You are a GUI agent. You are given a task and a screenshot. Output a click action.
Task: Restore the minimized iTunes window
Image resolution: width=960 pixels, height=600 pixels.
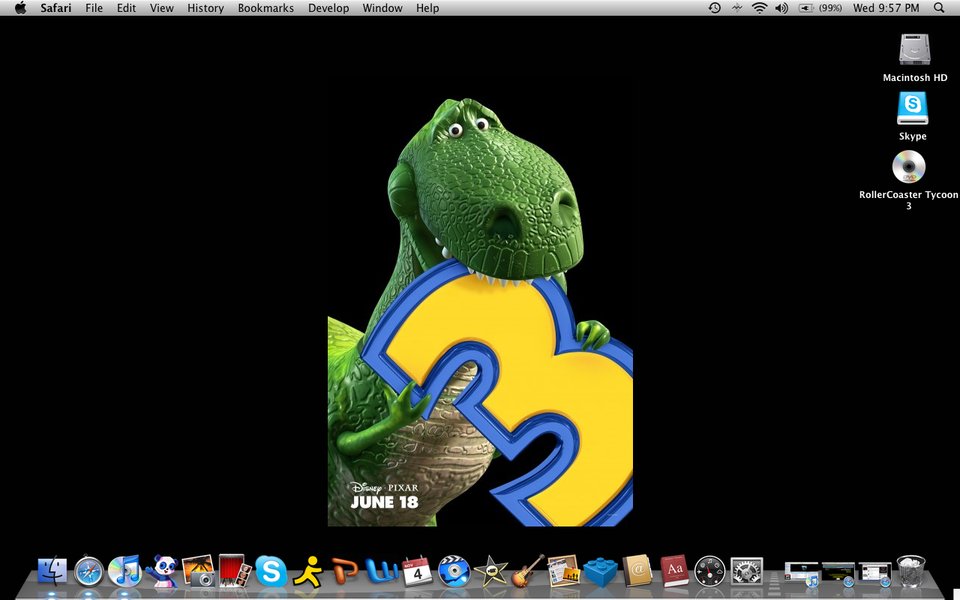[x=801, y=573]
